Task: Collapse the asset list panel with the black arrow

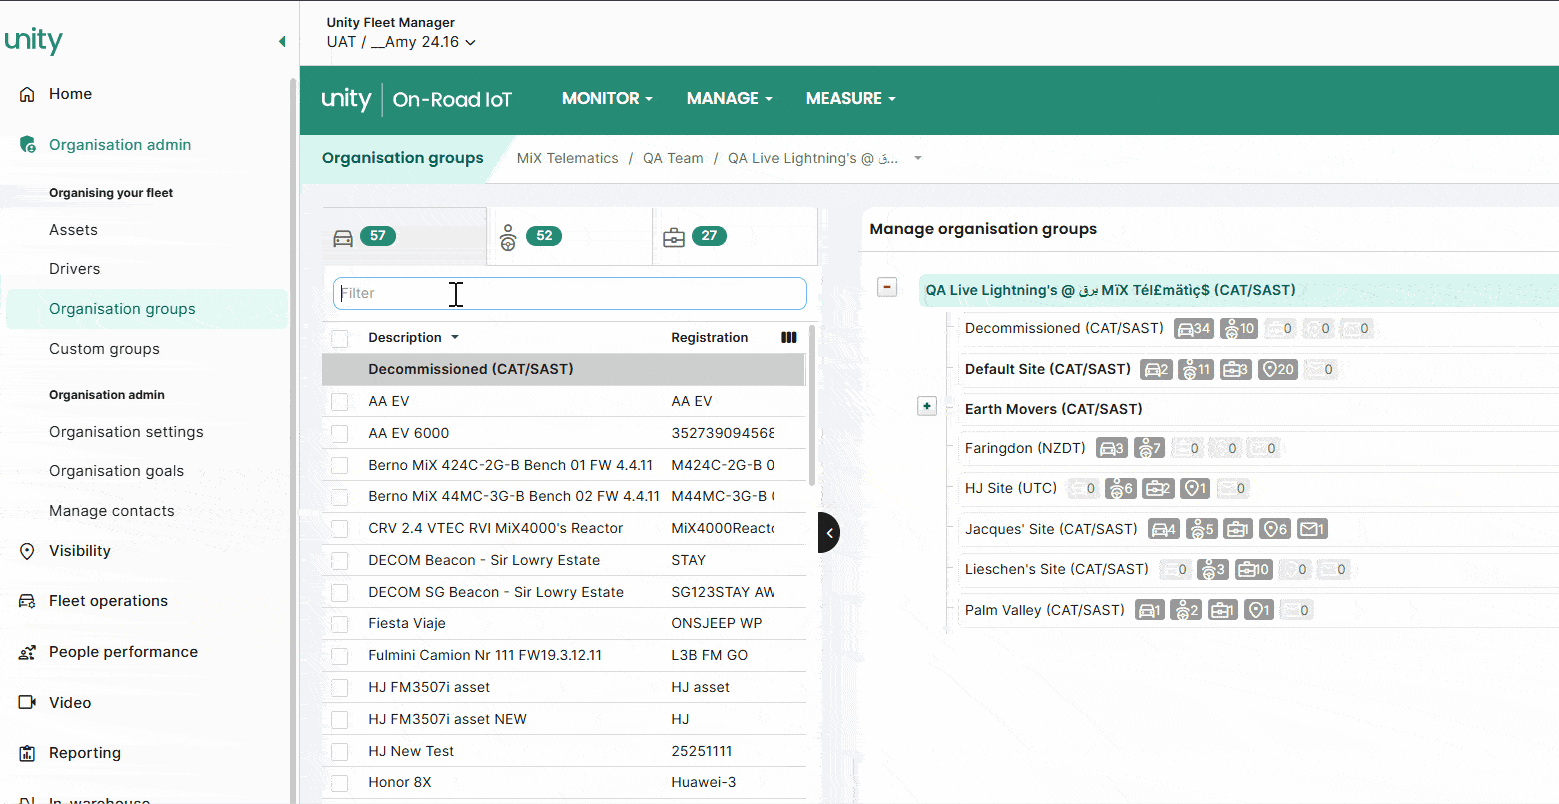Action: coord(829,533)
